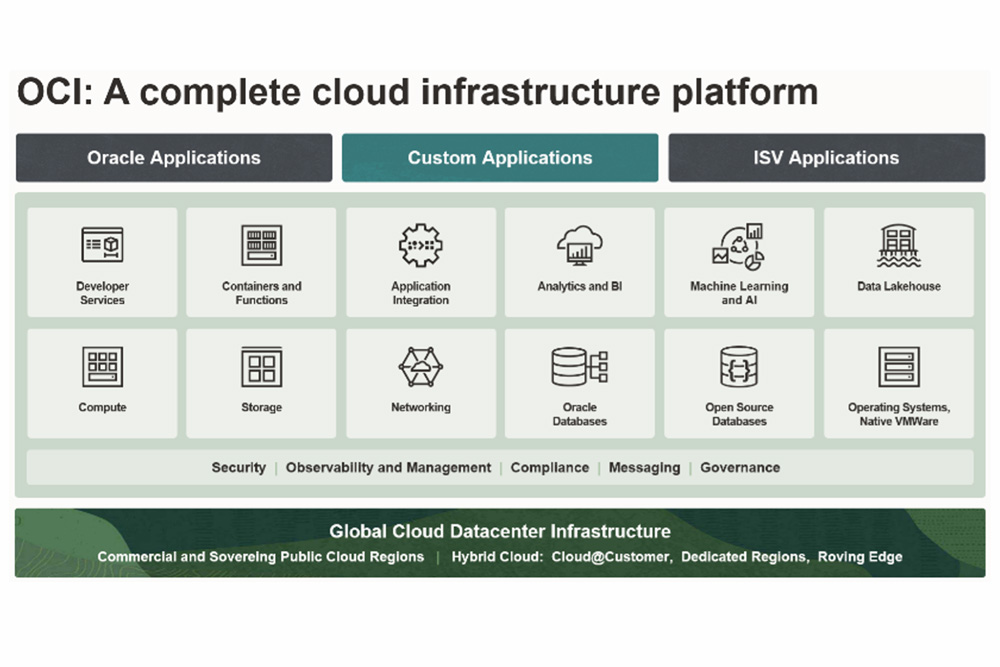
Task: Click the Open Source Databases cylinder icon
Action: [x=739, y=368]
